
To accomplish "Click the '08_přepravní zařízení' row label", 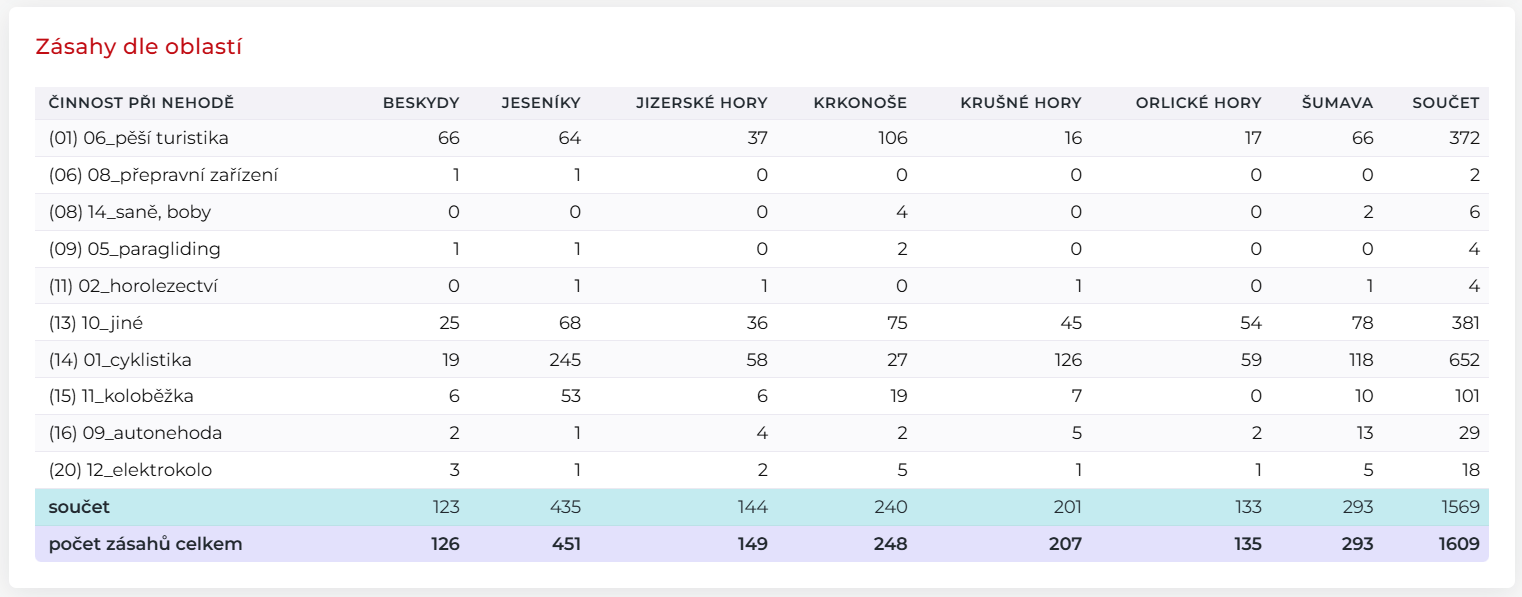I will pos(163,175).
